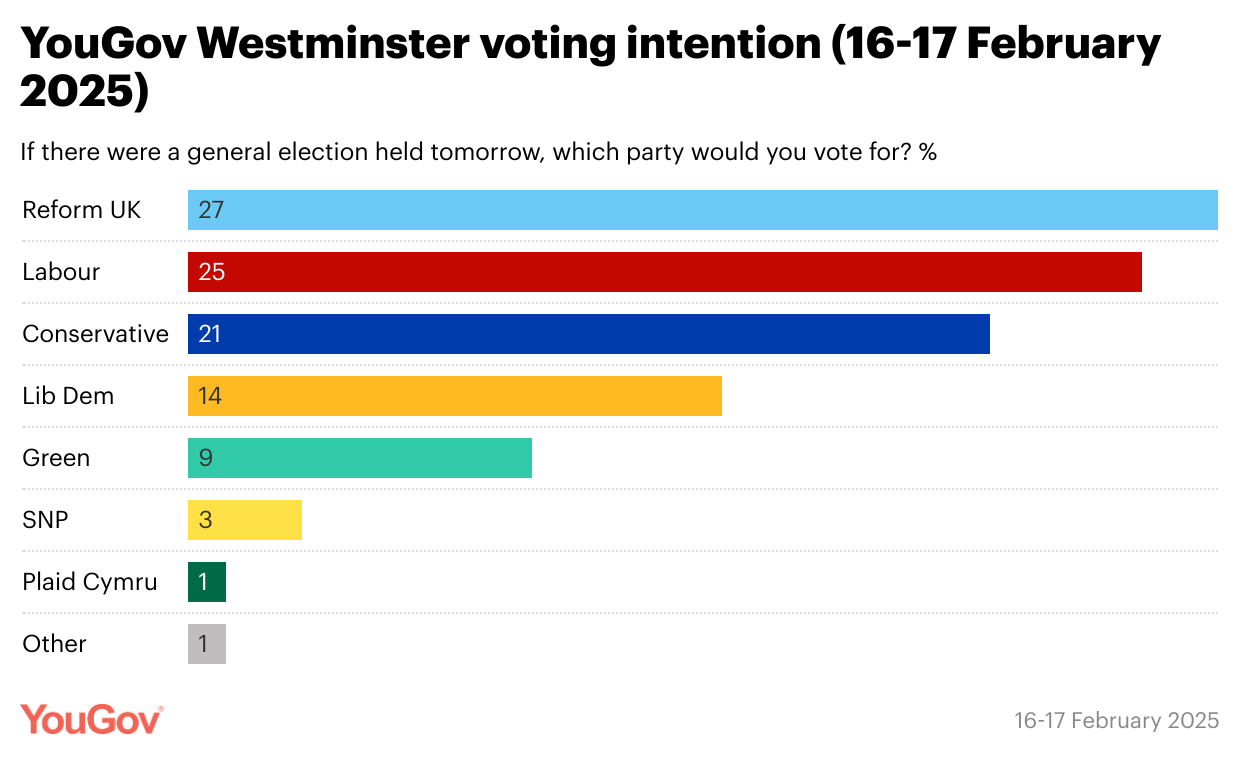Click the Reform UK label
1240x760 pixels.
82,210
